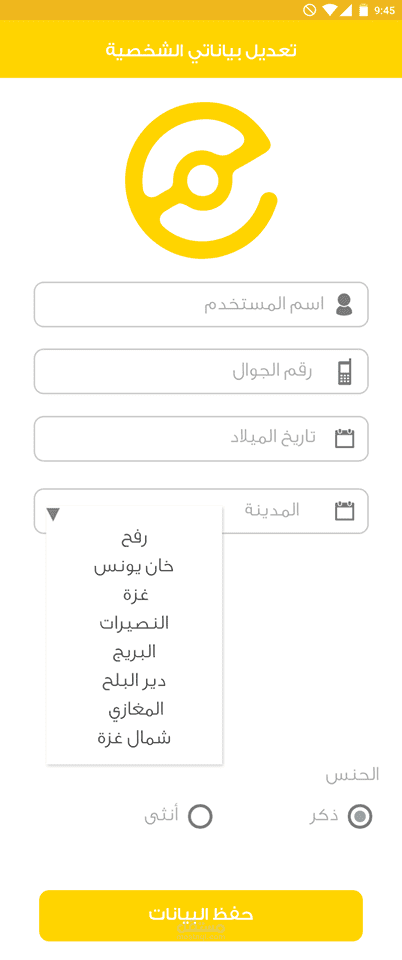The image size is (402, 960).
Task: Open the المدينة city selector field
Action: click(201, 511)
